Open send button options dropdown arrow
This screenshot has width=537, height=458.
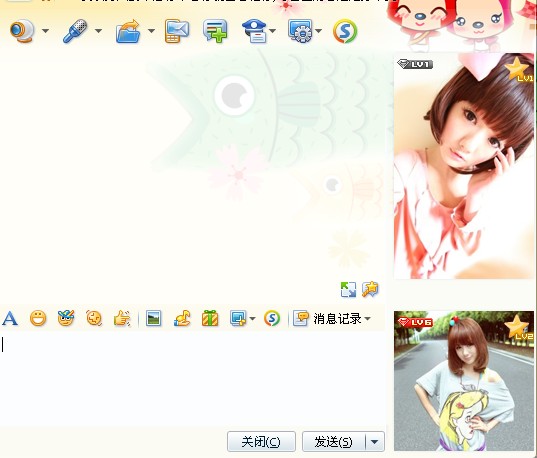point(375,442)
